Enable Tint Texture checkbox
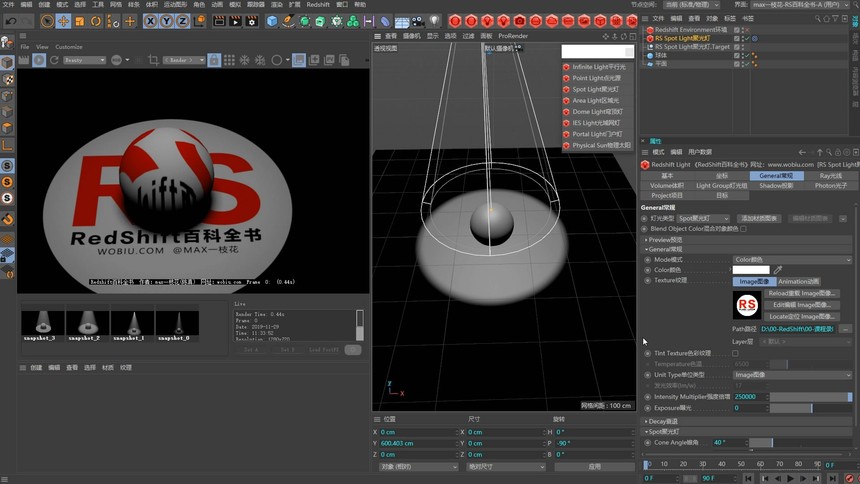 [735, 353]
